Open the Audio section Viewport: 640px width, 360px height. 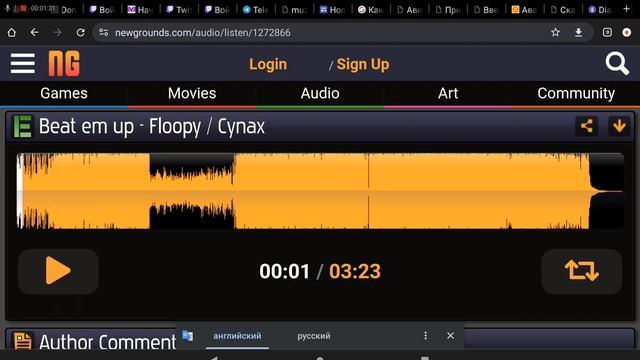tap(320, 93)
